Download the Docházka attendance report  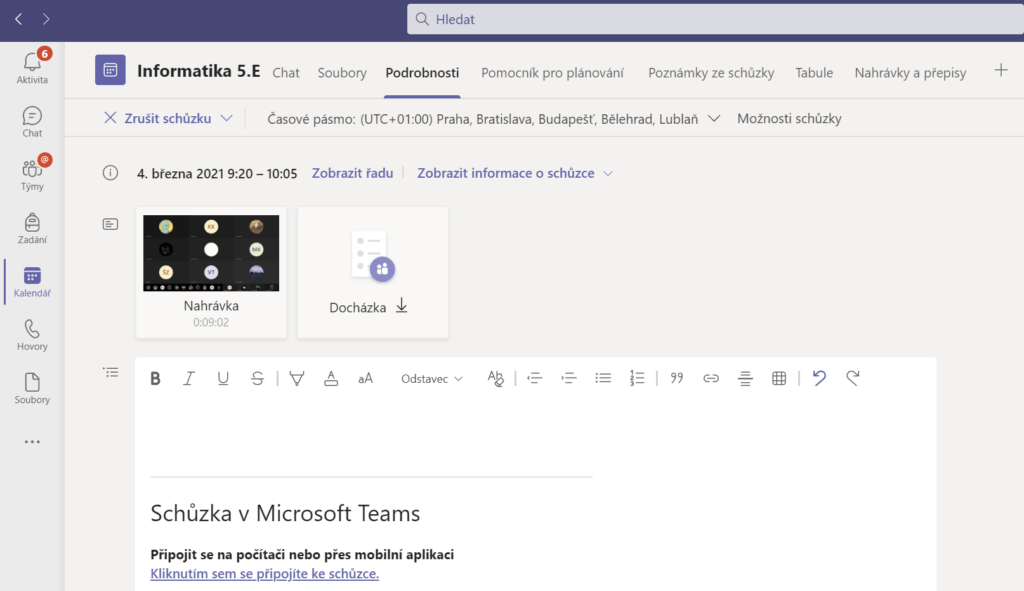click(x=401, y=306)
